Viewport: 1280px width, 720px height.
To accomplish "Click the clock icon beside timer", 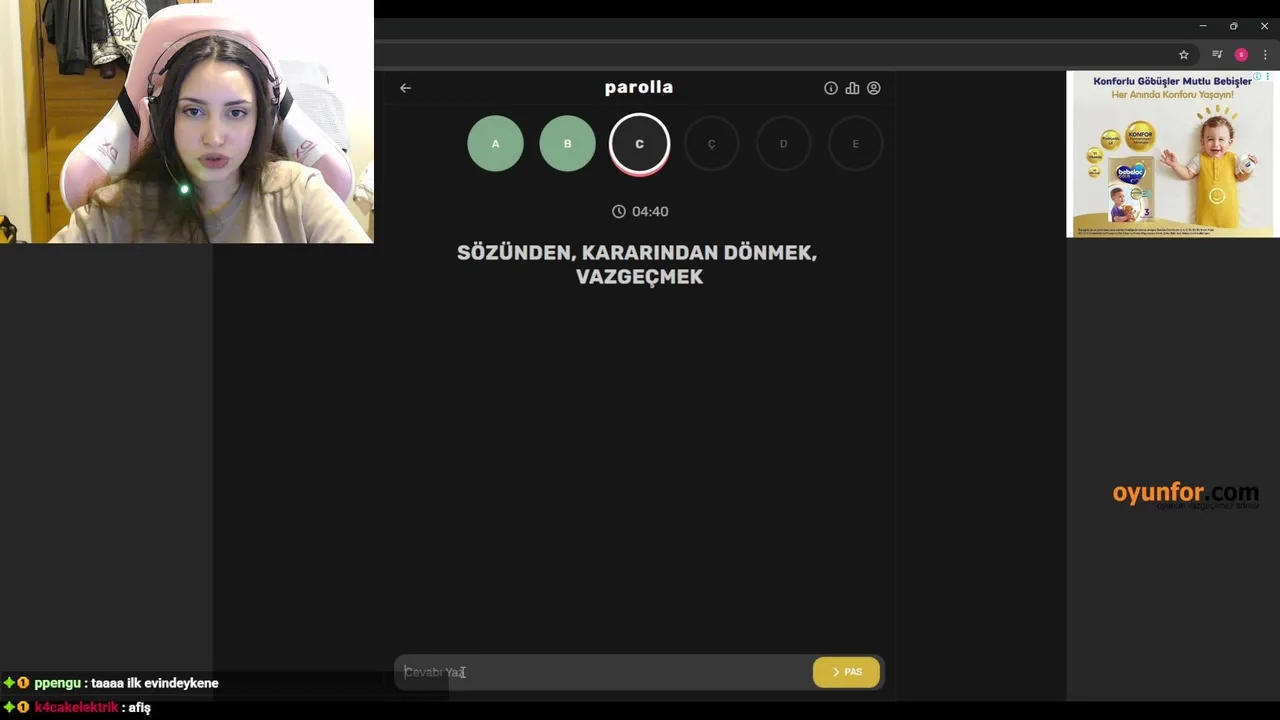I will [x=618, y=212].
